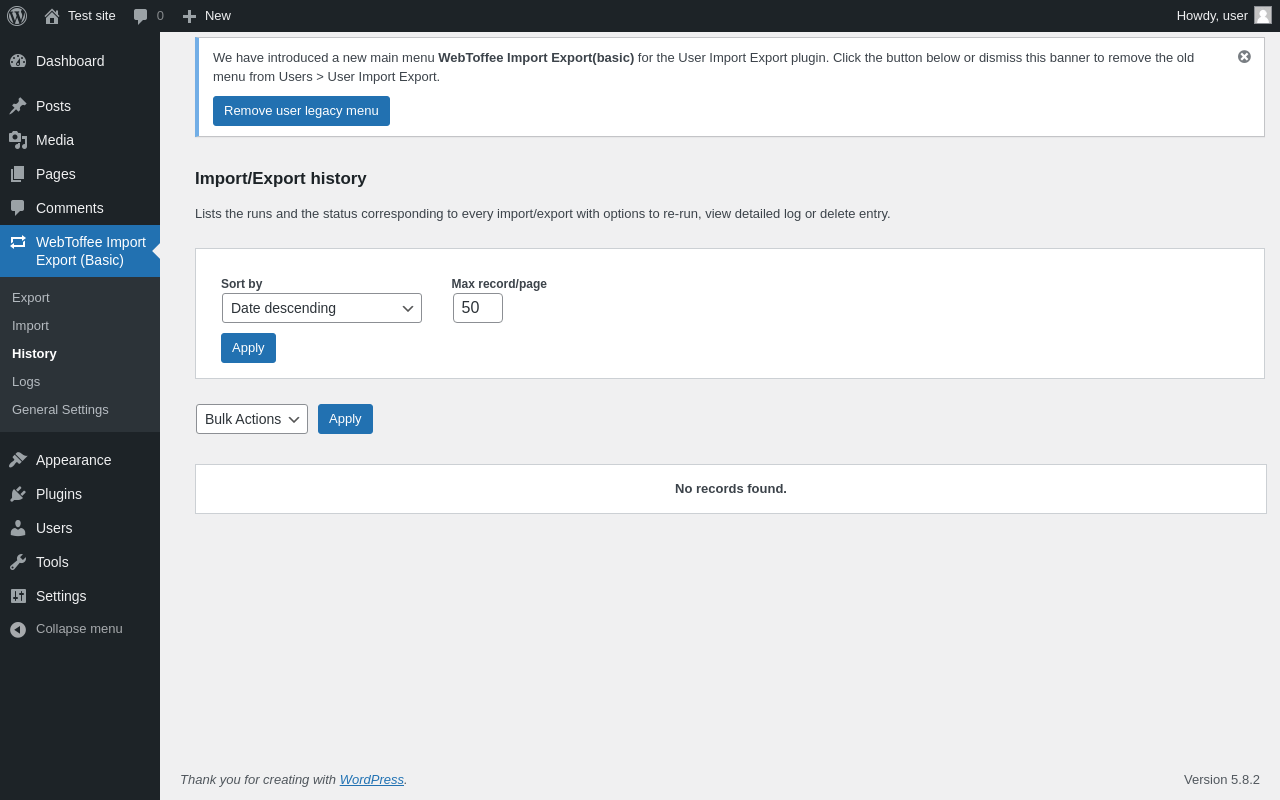
Task: Click the Test site home icon
Action: click(x=52, y=16)
